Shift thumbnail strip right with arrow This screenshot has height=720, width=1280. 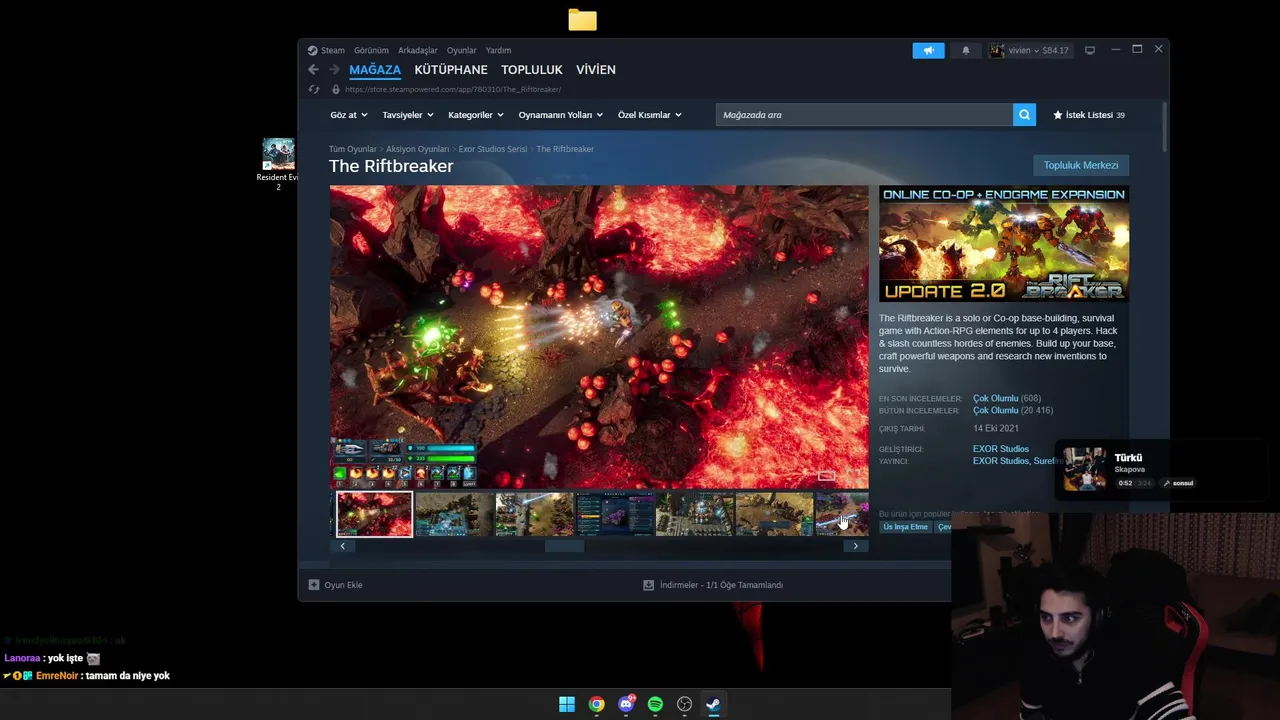pyautogui.click(x=855, y=546)
